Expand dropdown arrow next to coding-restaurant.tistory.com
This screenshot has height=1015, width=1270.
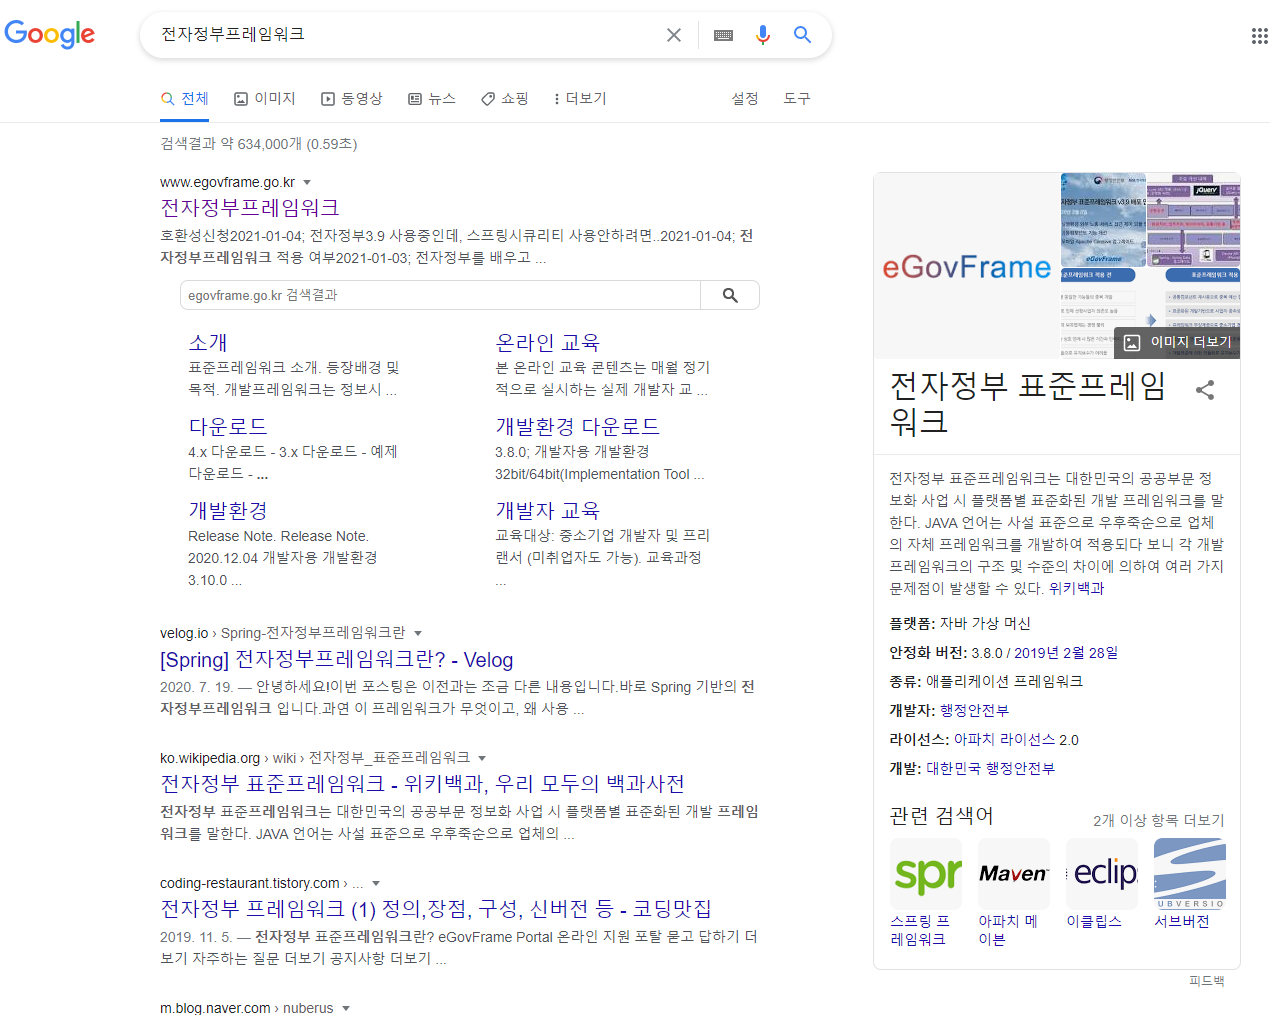[x=376, y=883]
